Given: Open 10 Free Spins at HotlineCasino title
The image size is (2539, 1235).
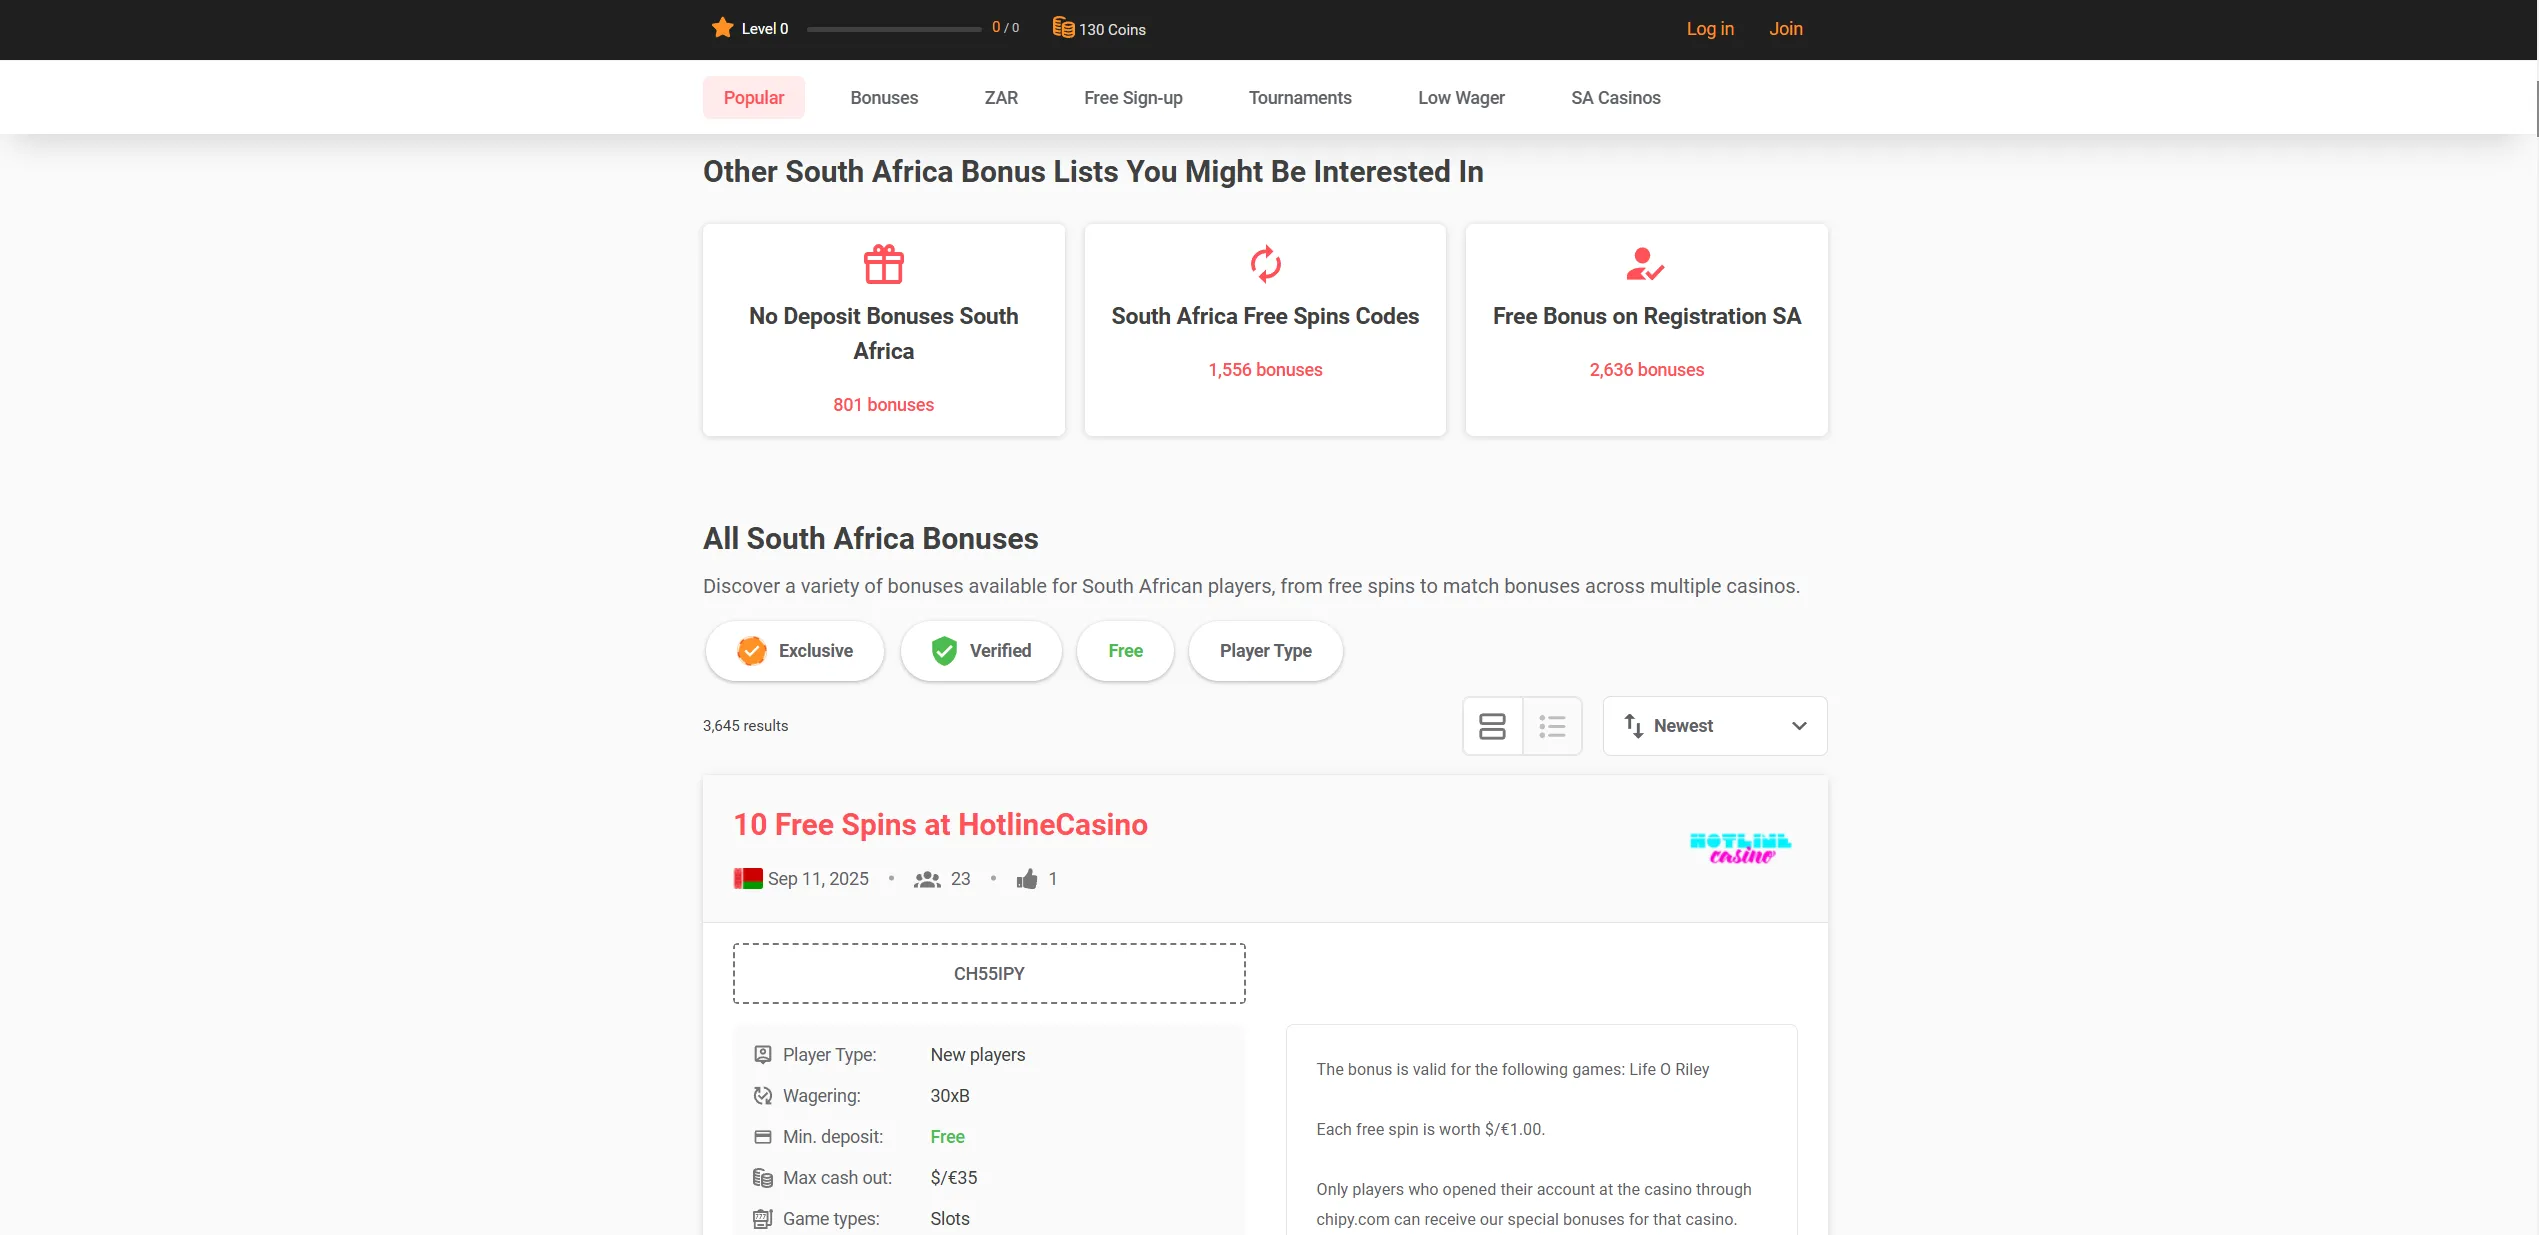Looking at the screenshot, I should 940,825.
